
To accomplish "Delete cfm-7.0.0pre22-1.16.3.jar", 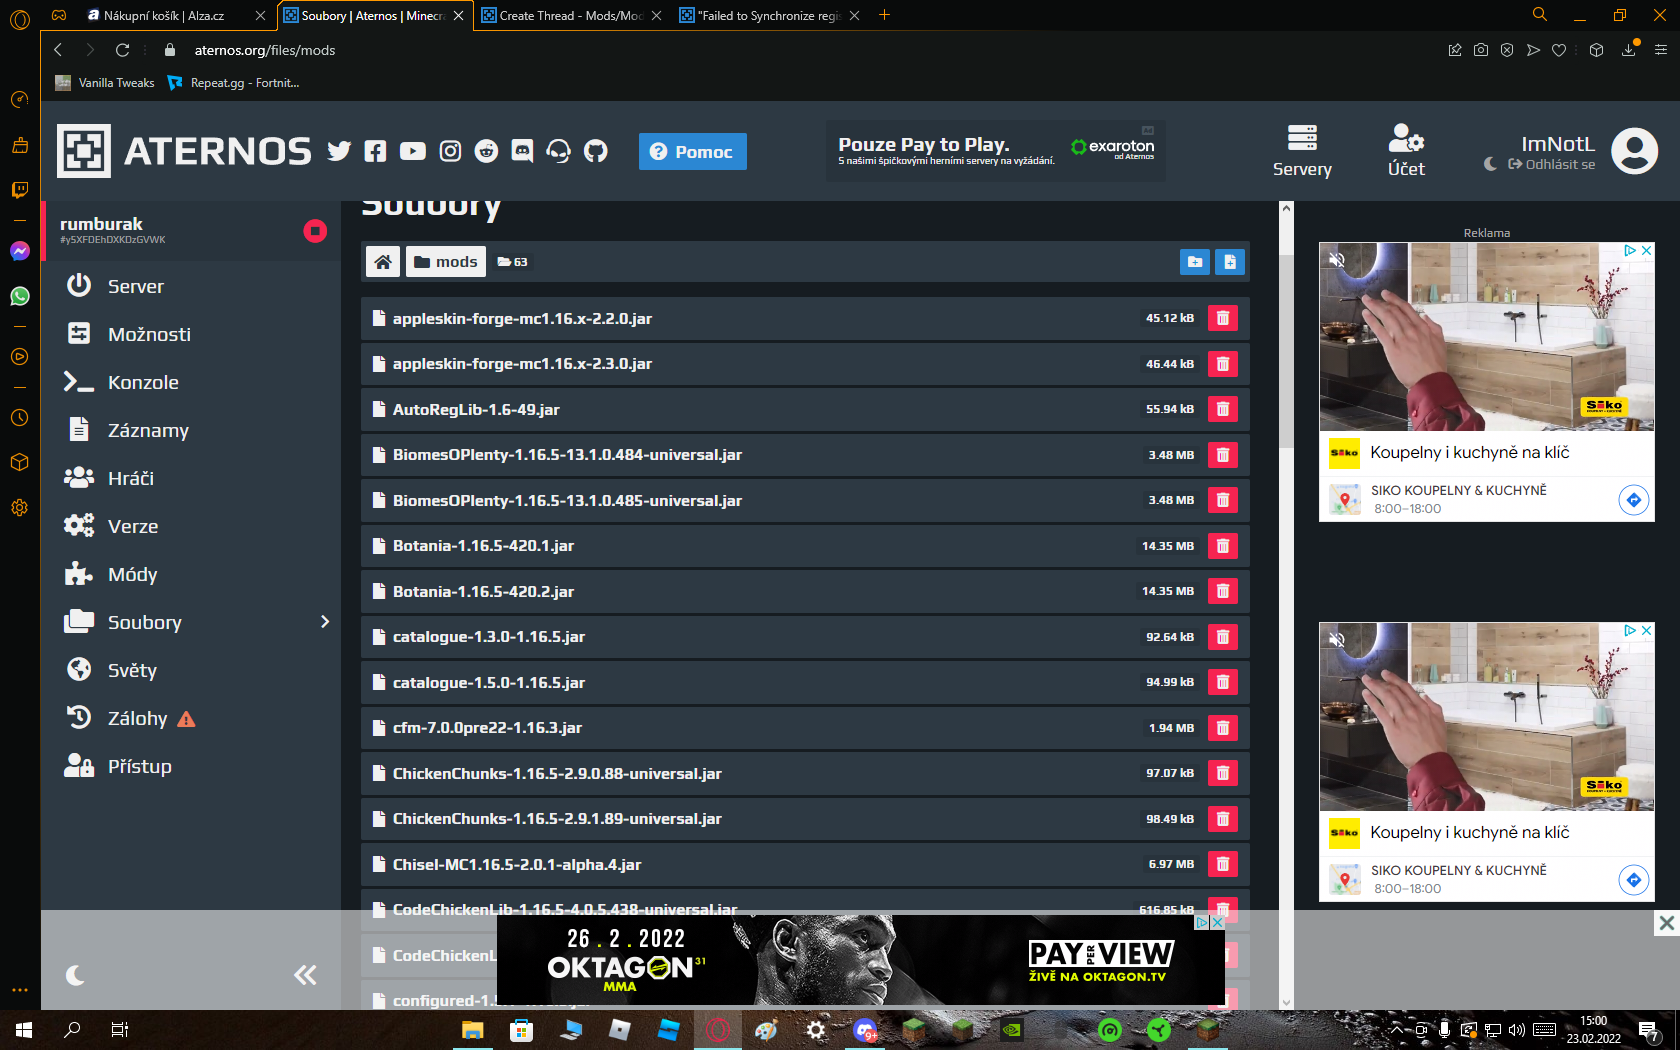I will [1222, 728].
